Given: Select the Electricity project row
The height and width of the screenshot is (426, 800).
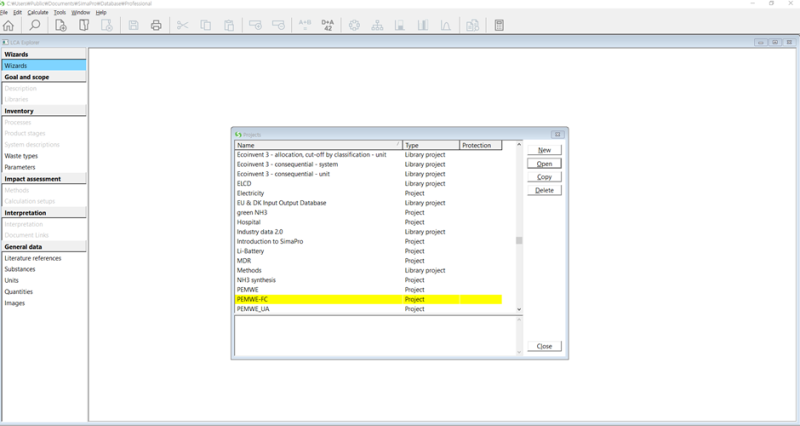Looking at the screenshot, I should click(x=368, y=193).
